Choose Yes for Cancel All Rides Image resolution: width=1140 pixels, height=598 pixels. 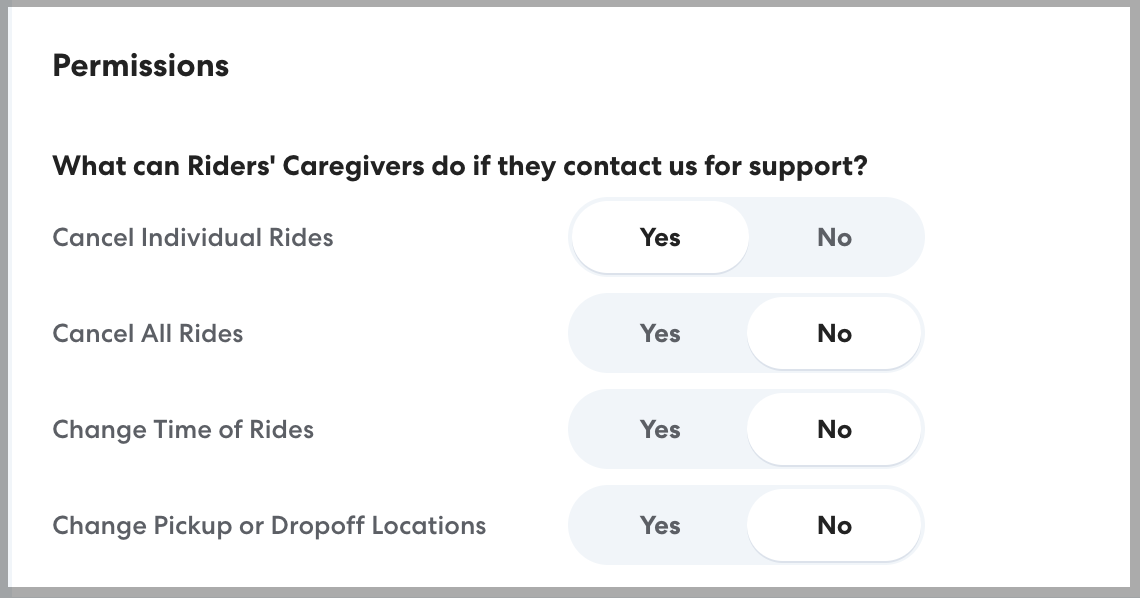pos(660,333)
